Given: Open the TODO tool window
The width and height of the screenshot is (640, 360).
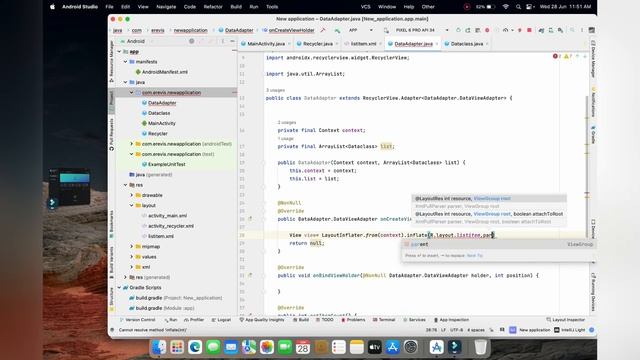Looking at the screenshot, I should (x=325, y=320).
